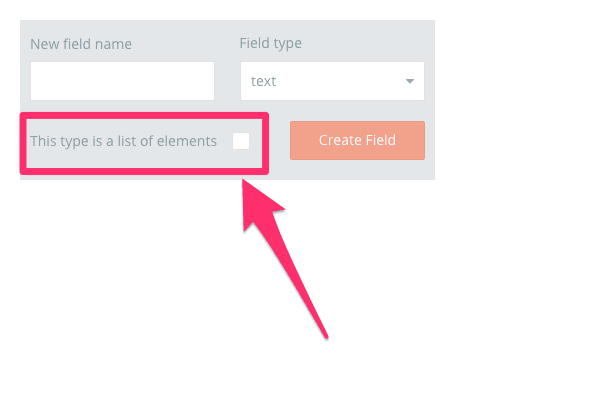The image size is (613, 414).
Task: Select the "text" value in Field type
Action: click(265, 82)
